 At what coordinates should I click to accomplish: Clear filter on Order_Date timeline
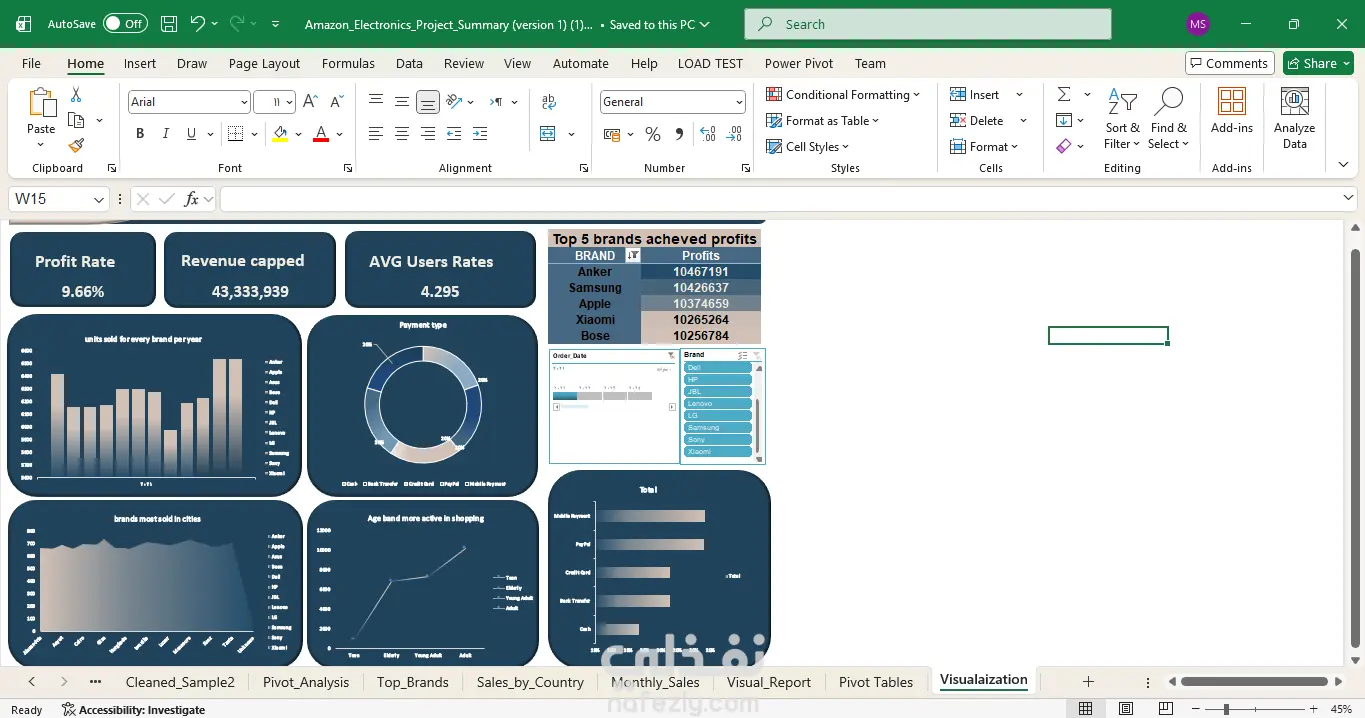pyautogui.click(x=672, y=356)
